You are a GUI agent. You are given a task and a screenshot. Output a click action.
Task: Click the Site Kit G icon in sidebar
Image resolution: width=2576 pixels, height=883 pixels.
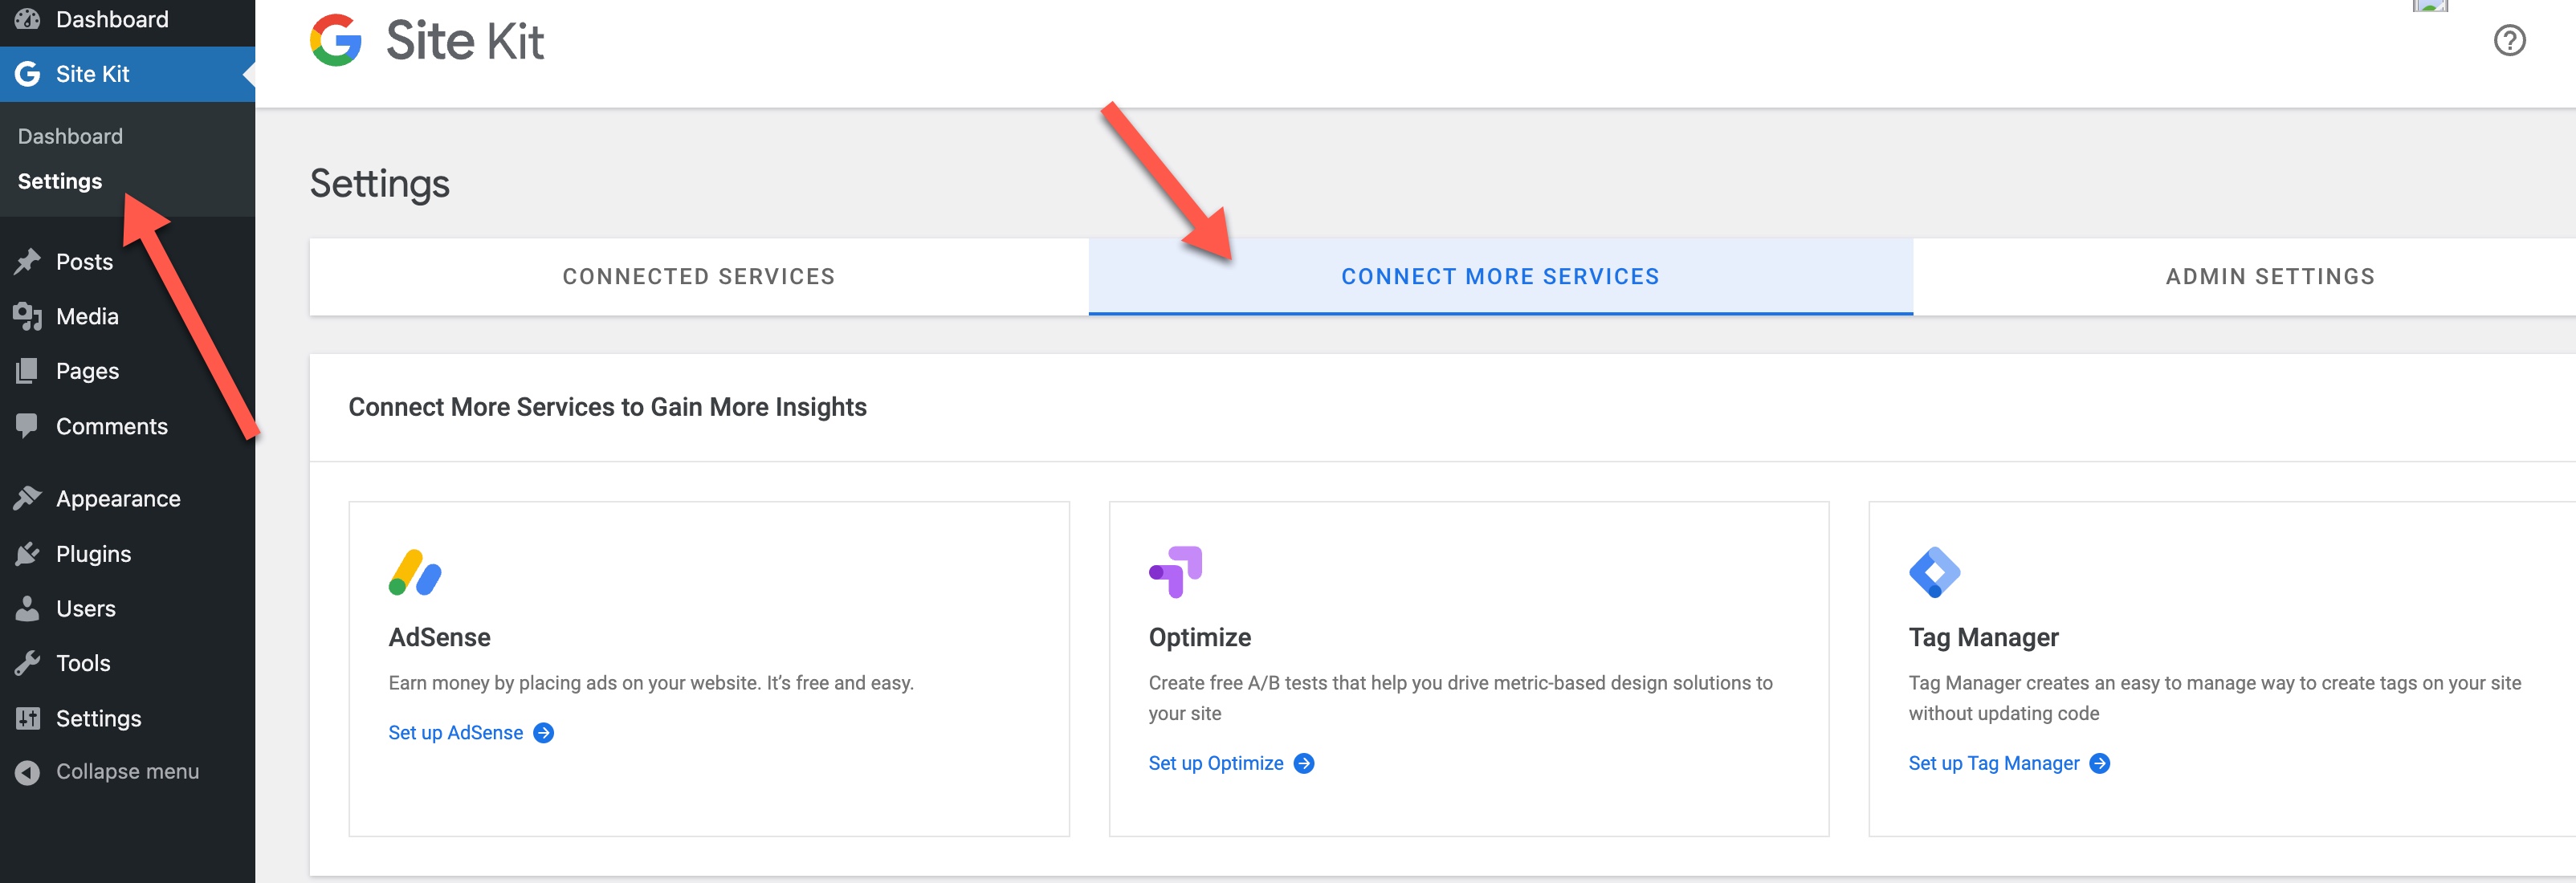[x=28, y=74]
